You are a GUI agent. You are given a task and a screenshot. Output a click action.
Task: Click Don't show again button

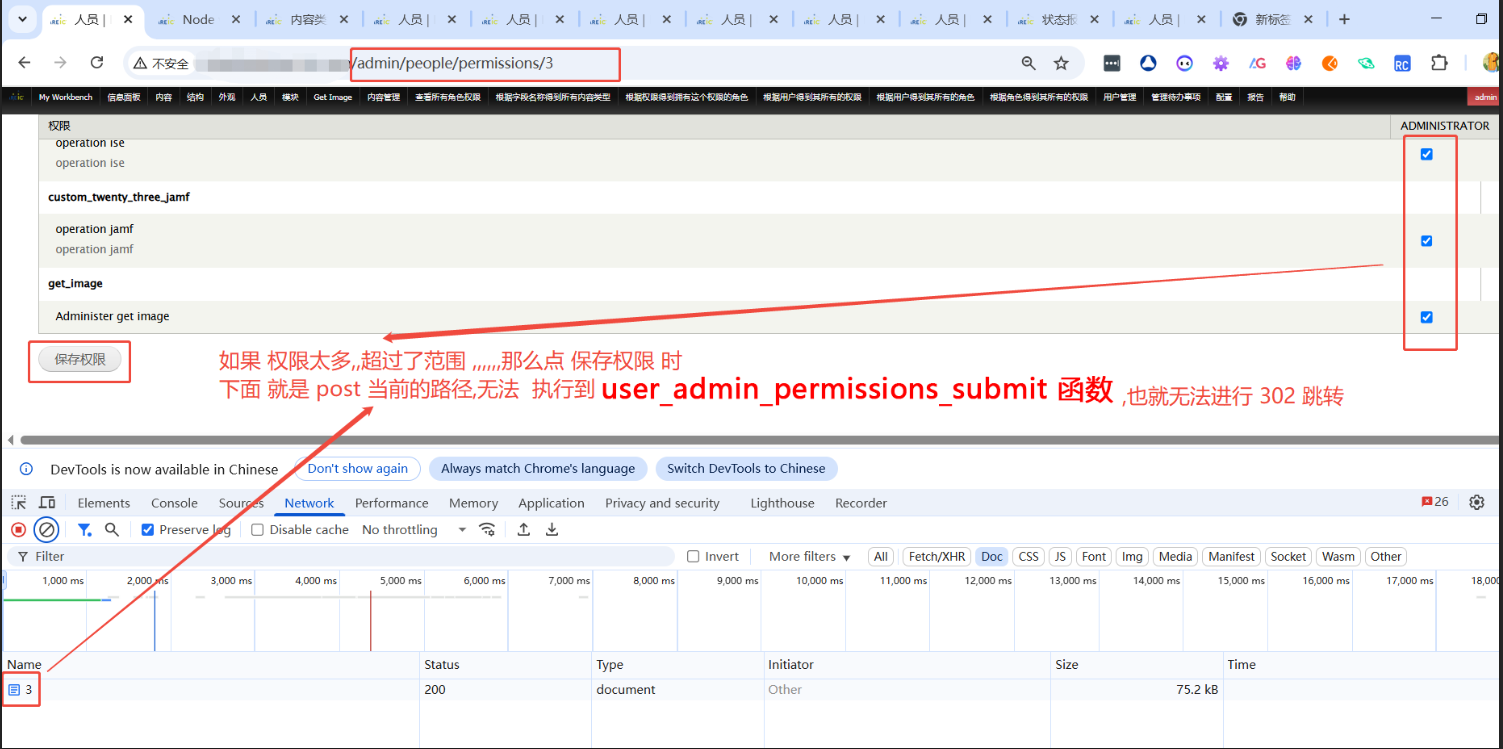357,468
